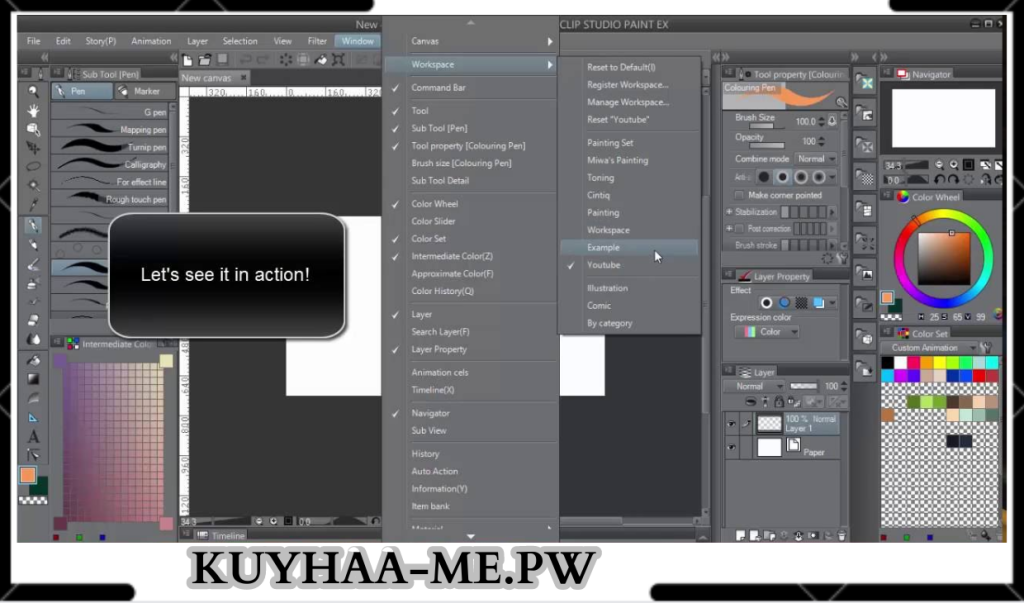The width and height of the screenshot is (1024, 603).
Task: Select the Zoom magnifier tool in toolbar
Action: 33,91
